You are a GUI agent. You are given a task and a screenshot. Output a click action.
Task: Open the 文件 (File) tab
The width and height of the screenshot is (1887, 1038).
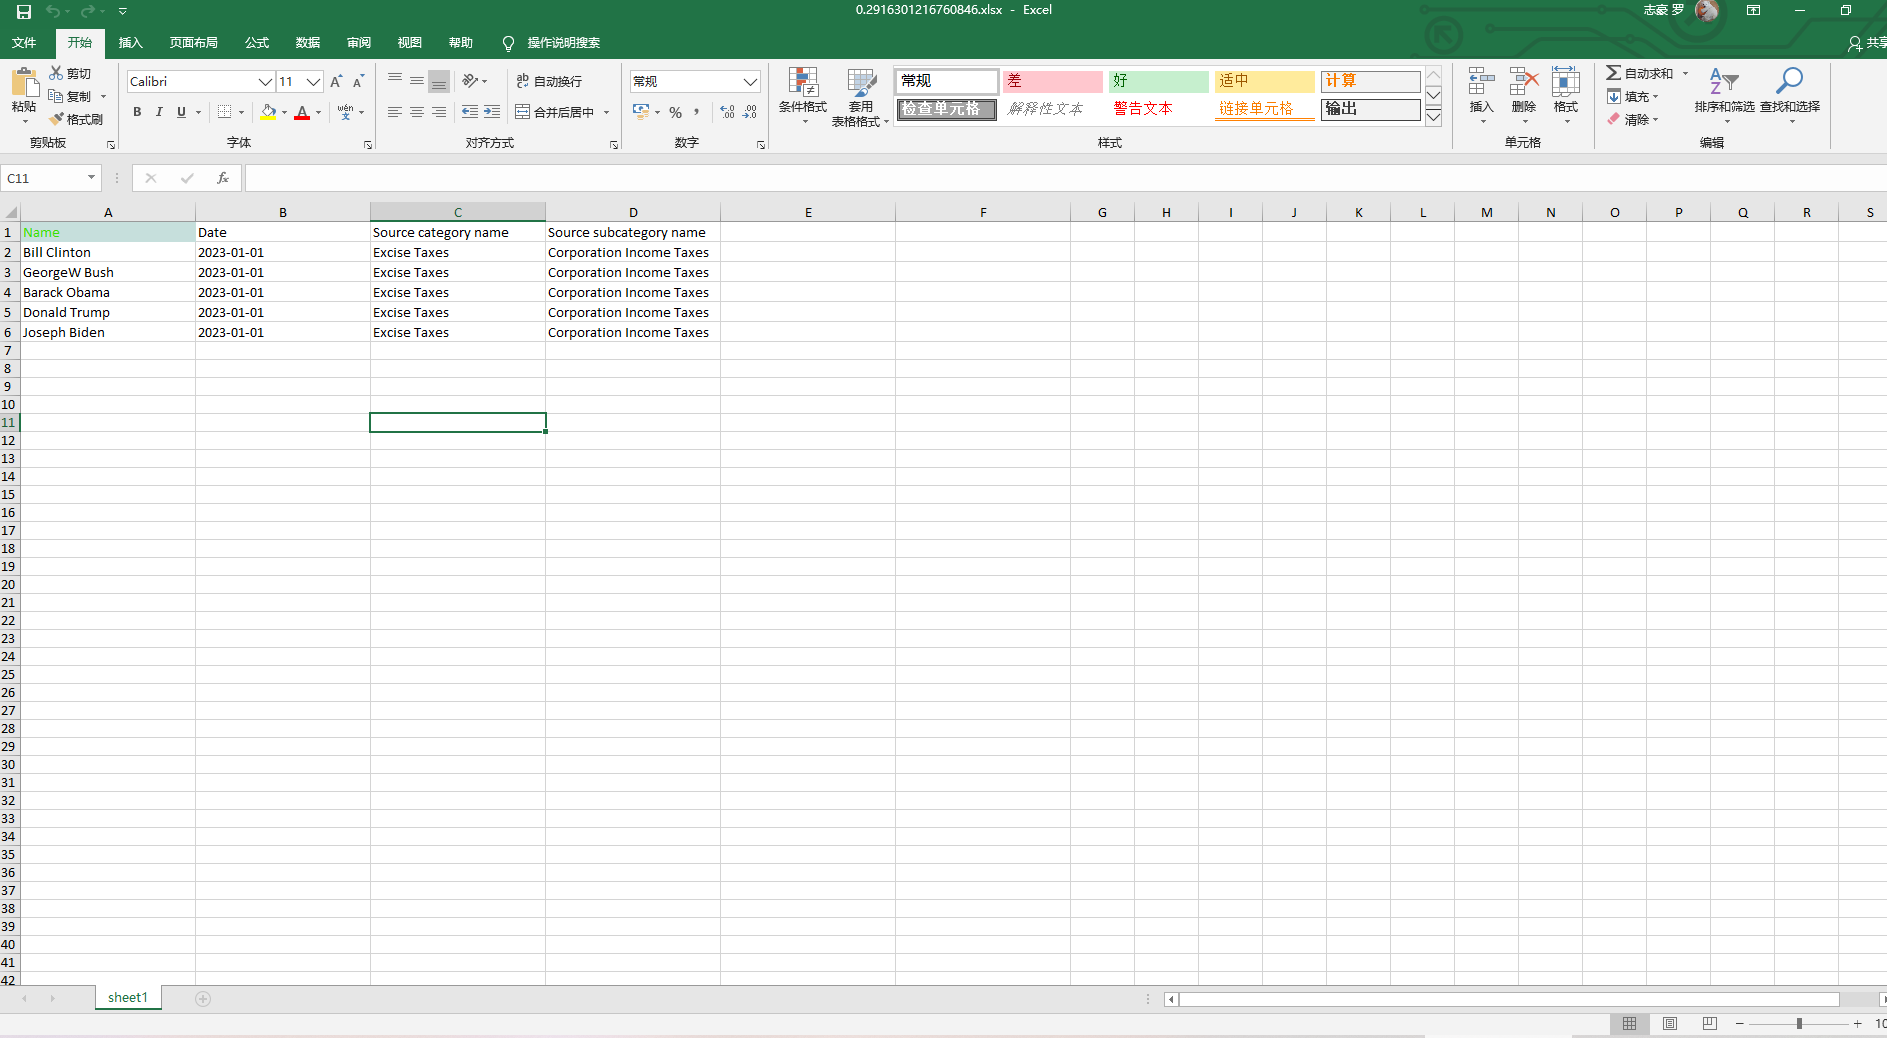[24, 43]
